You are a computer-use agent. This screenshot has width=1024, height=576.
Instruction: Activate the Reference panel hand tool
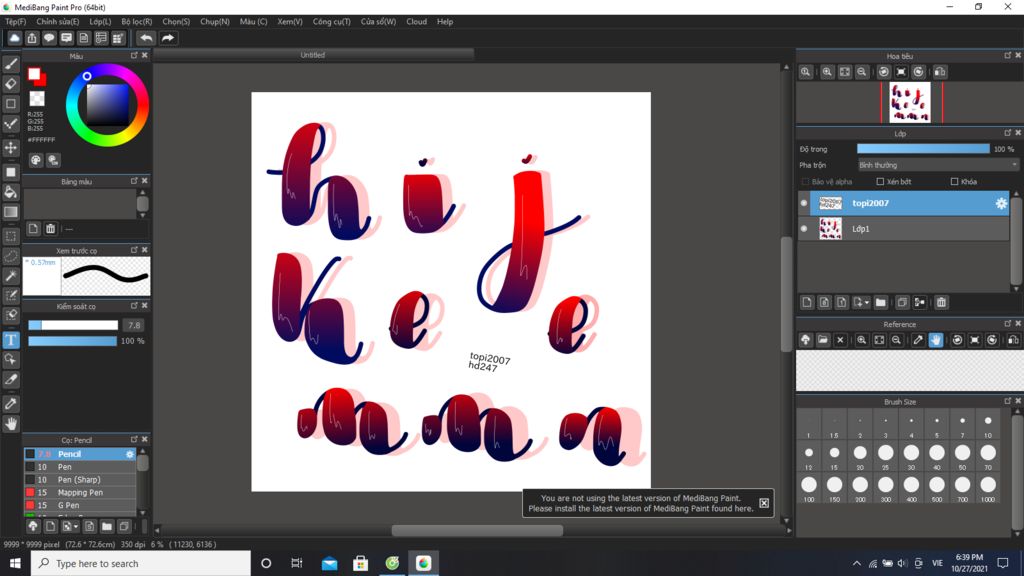(x=936, y=340)
